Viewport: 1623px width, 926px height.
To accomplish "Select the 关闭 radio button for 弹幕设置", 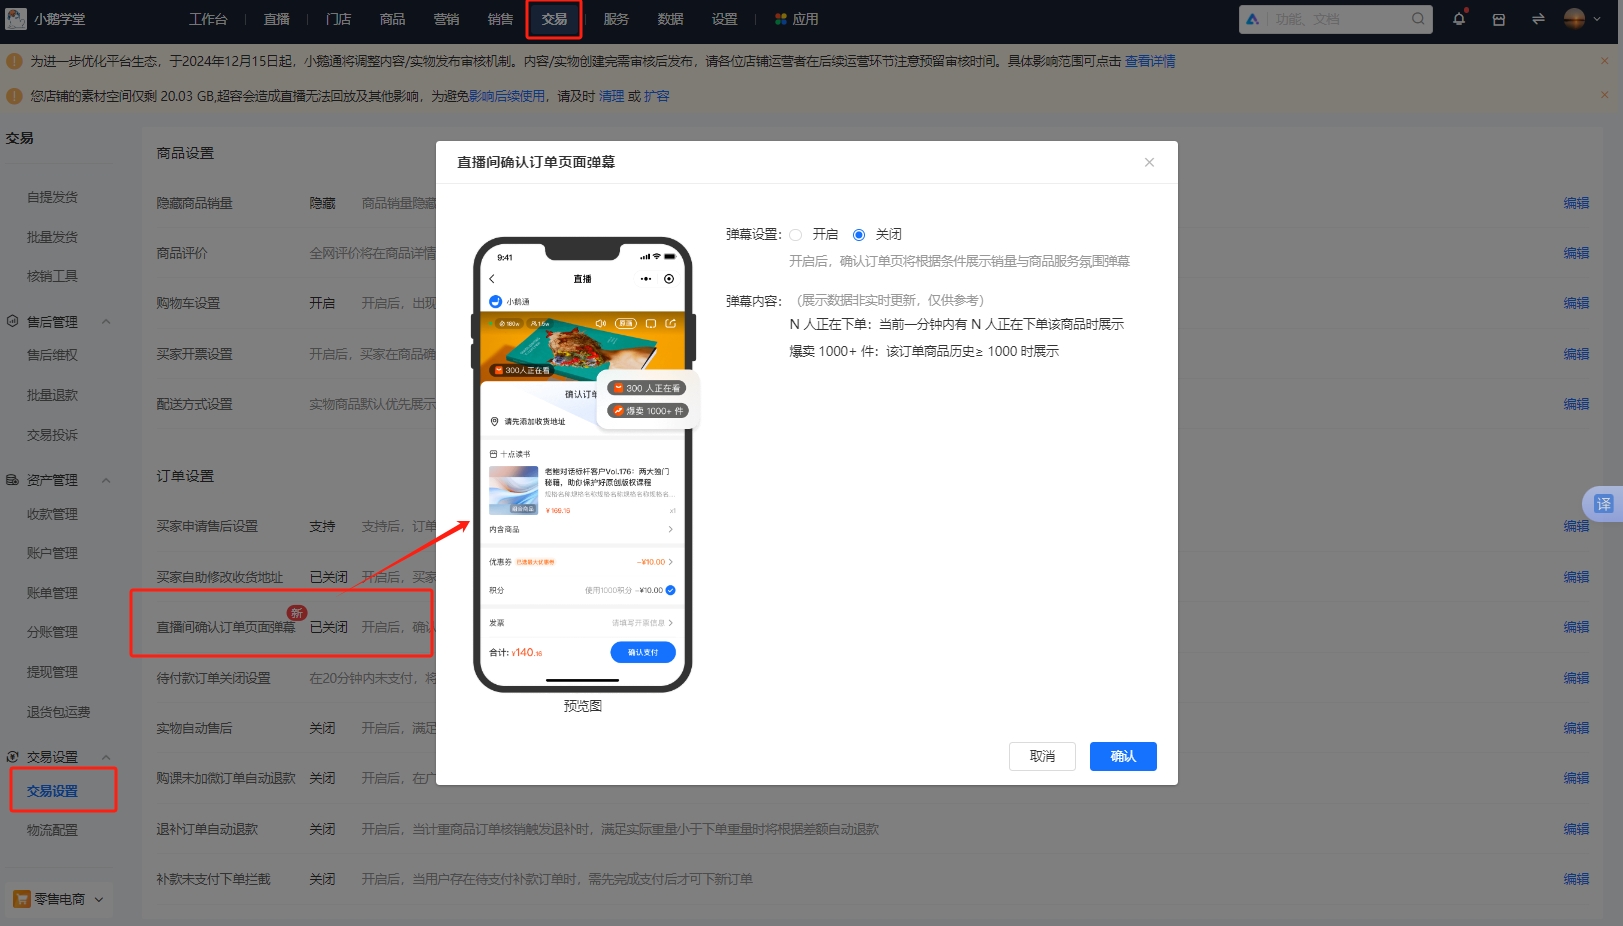I will (x=859, y=234).
